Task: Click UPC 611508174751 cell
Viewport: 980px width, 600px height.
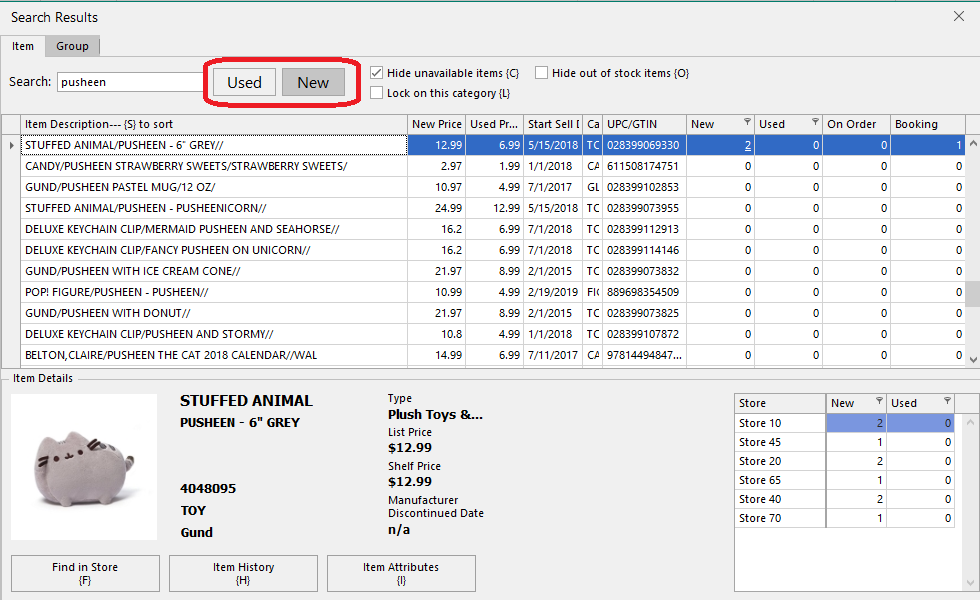Action: [644, 166]
